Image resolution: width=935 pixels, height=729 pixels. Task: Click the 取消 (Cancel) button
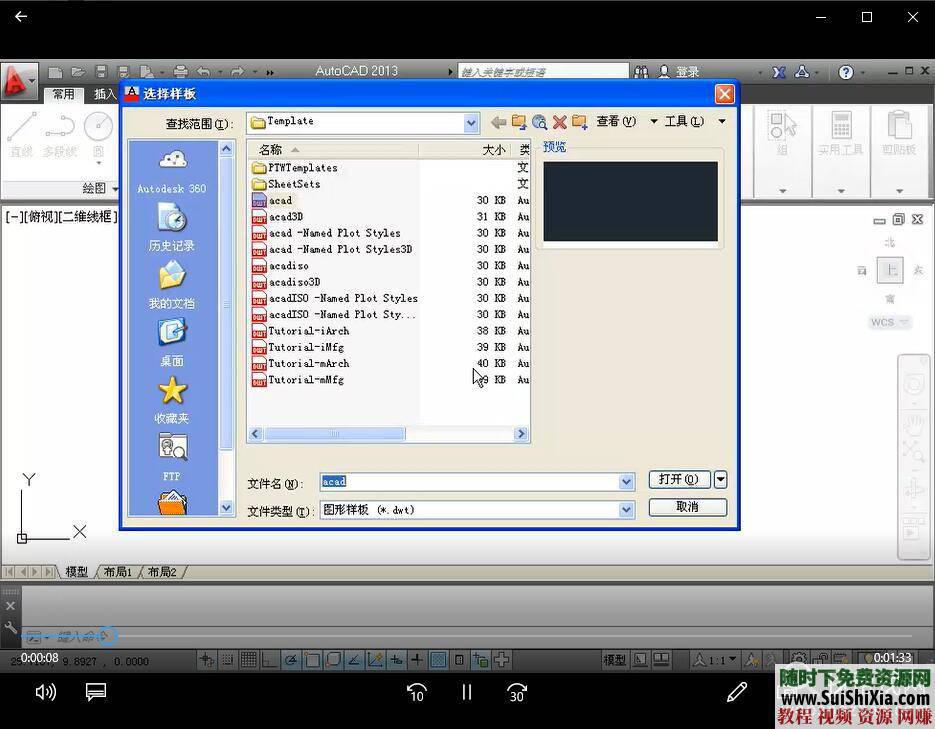tap(687, 507)
